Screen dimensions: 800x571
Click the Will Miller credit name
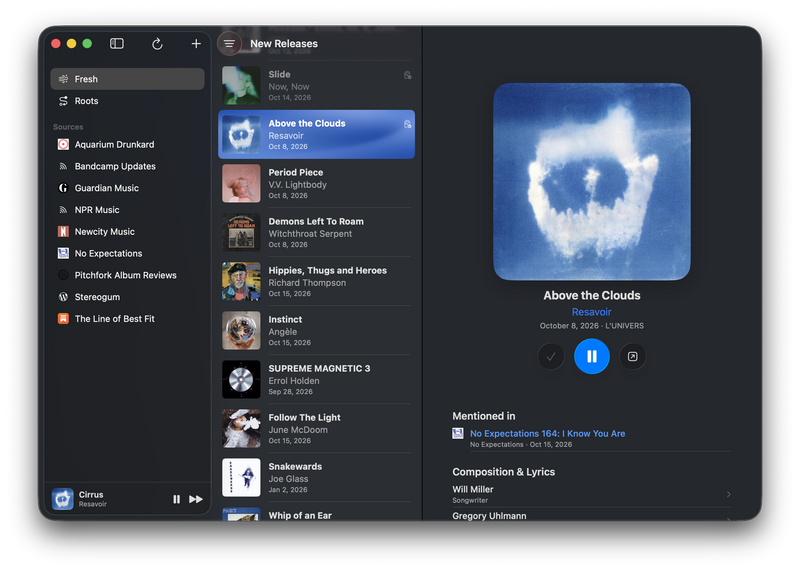473,489
